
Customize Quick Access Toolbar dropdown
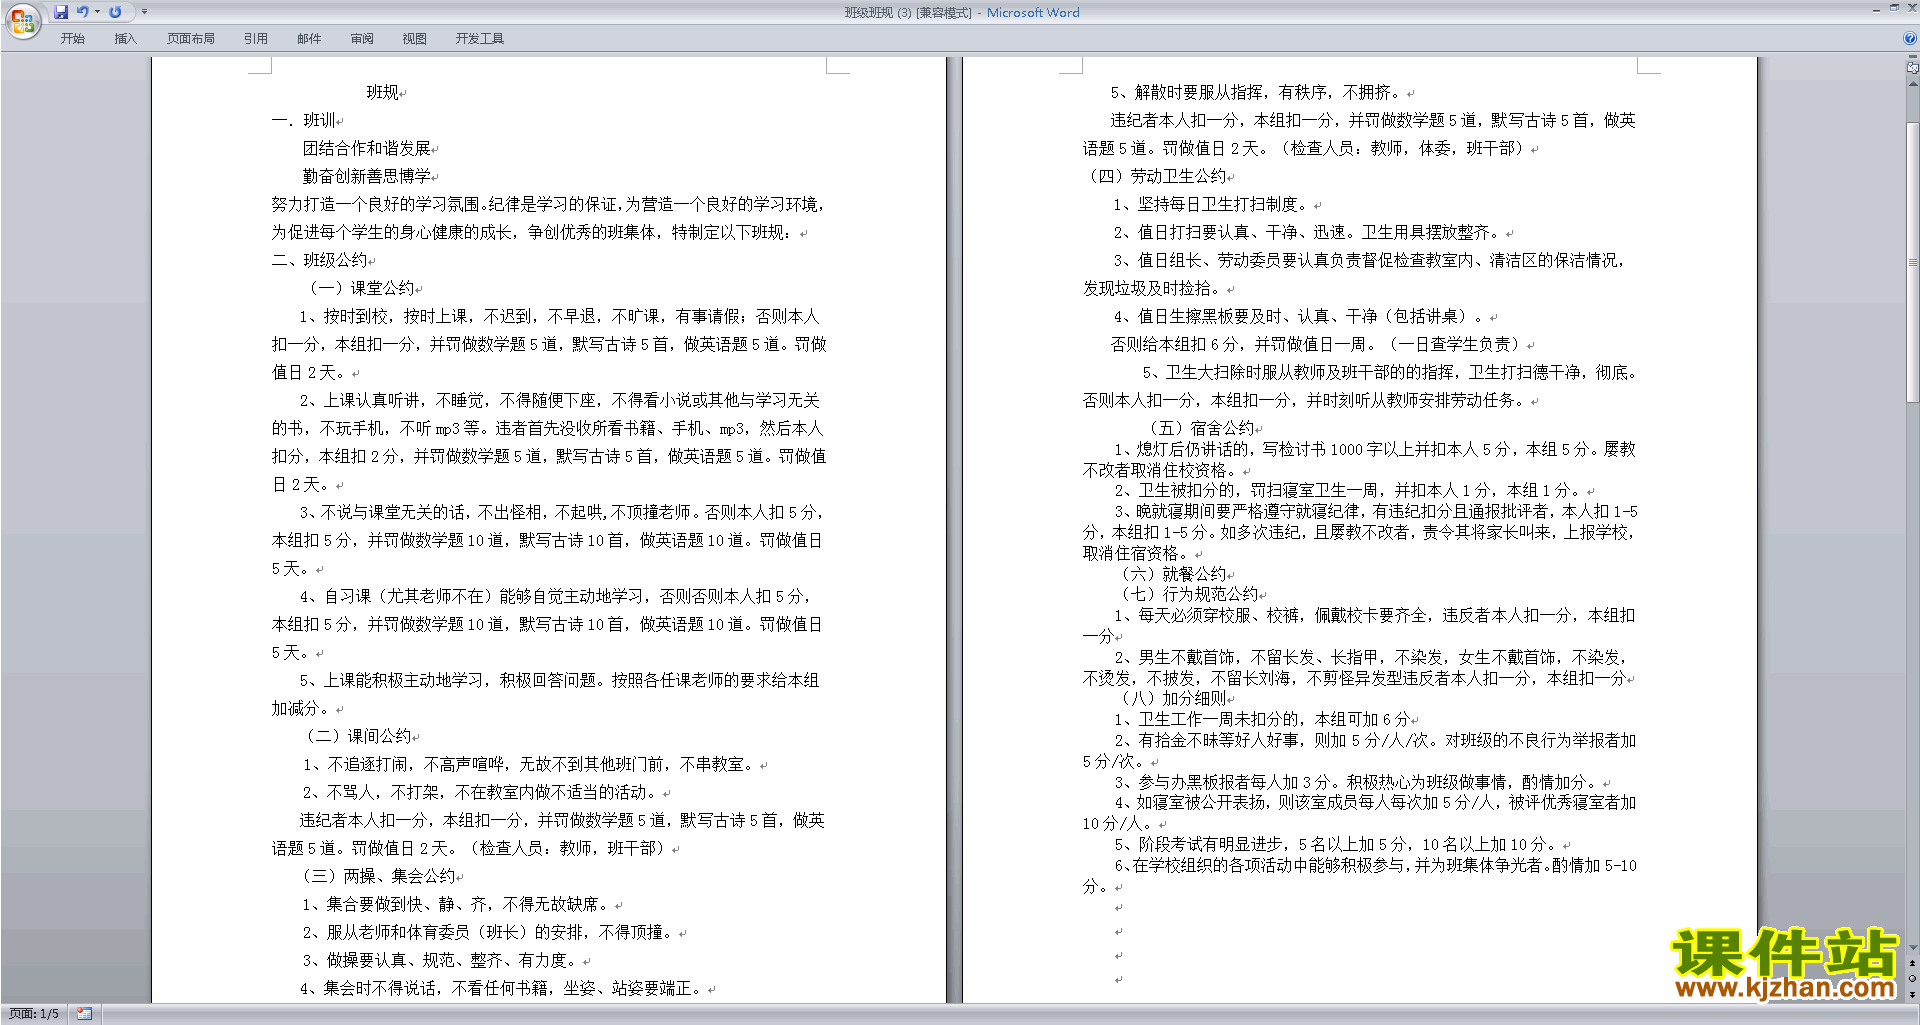pos(144,12)
